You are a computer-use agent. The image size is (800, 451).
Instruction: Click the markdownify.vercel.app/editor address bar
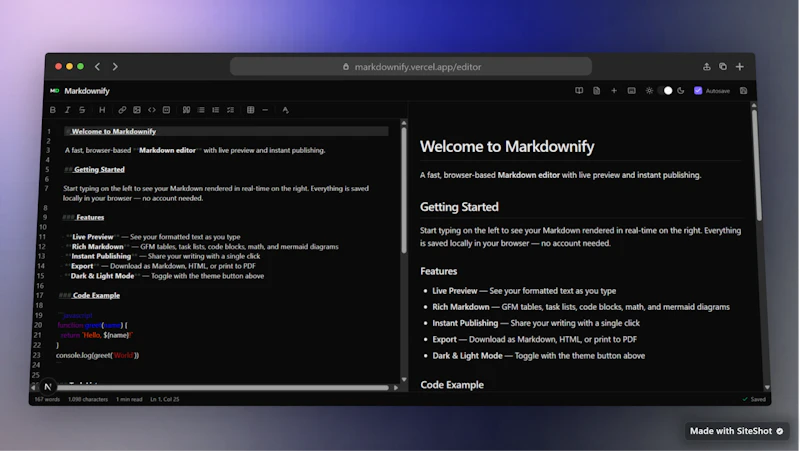[x=411, y=66]
